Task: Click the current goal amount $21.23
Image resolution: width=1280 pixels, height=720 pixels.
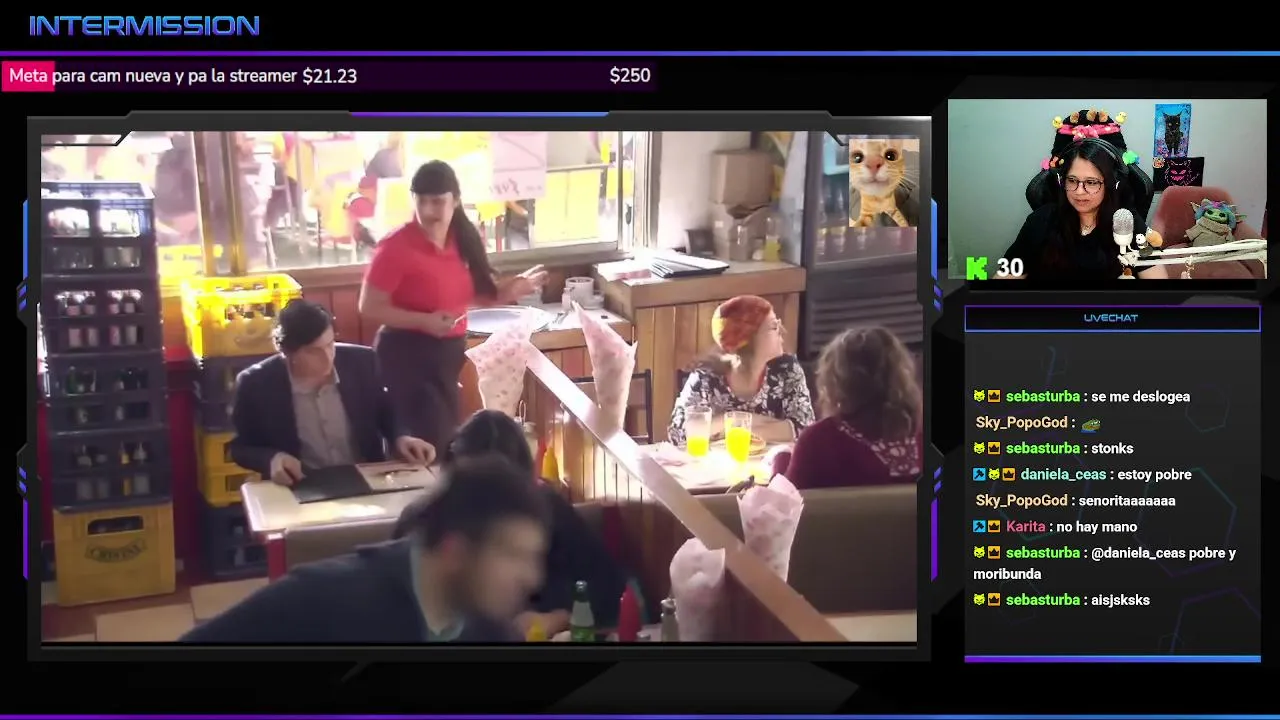Action: (x=329, y=76)
